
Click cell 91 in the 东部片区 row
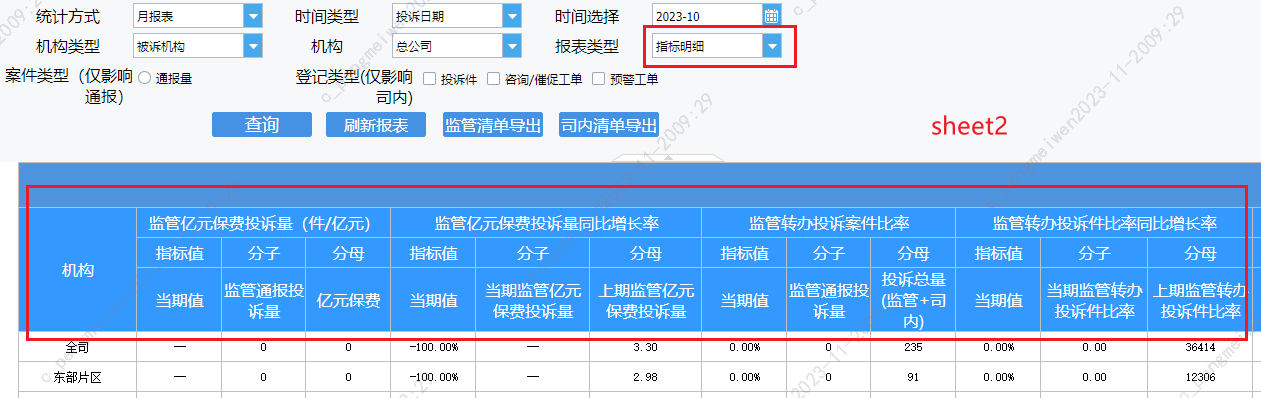coord(913,376)
